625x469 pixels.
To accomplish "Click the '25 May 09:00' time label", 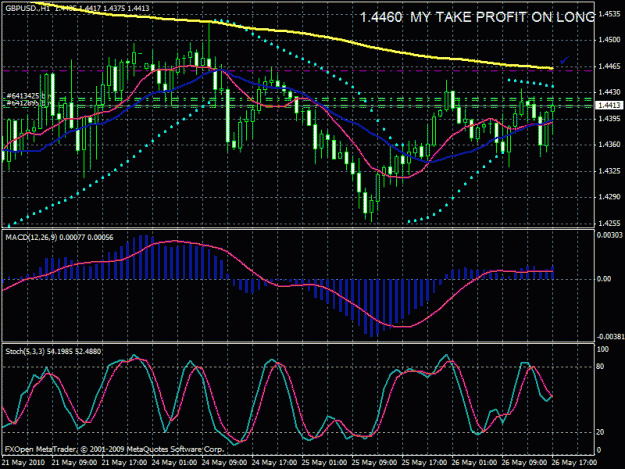I will point(374,463).
